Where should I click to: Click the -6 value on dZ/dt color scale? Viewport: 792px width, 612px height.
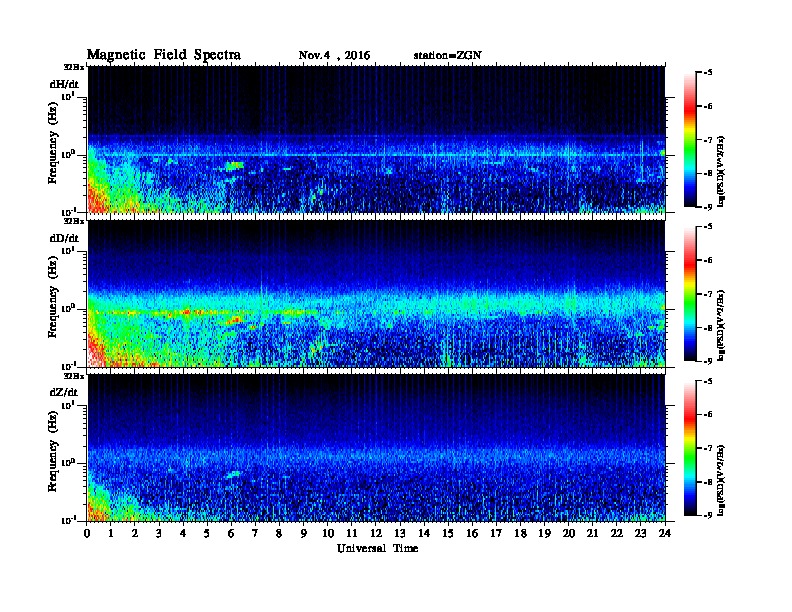(x=708, y=415)
